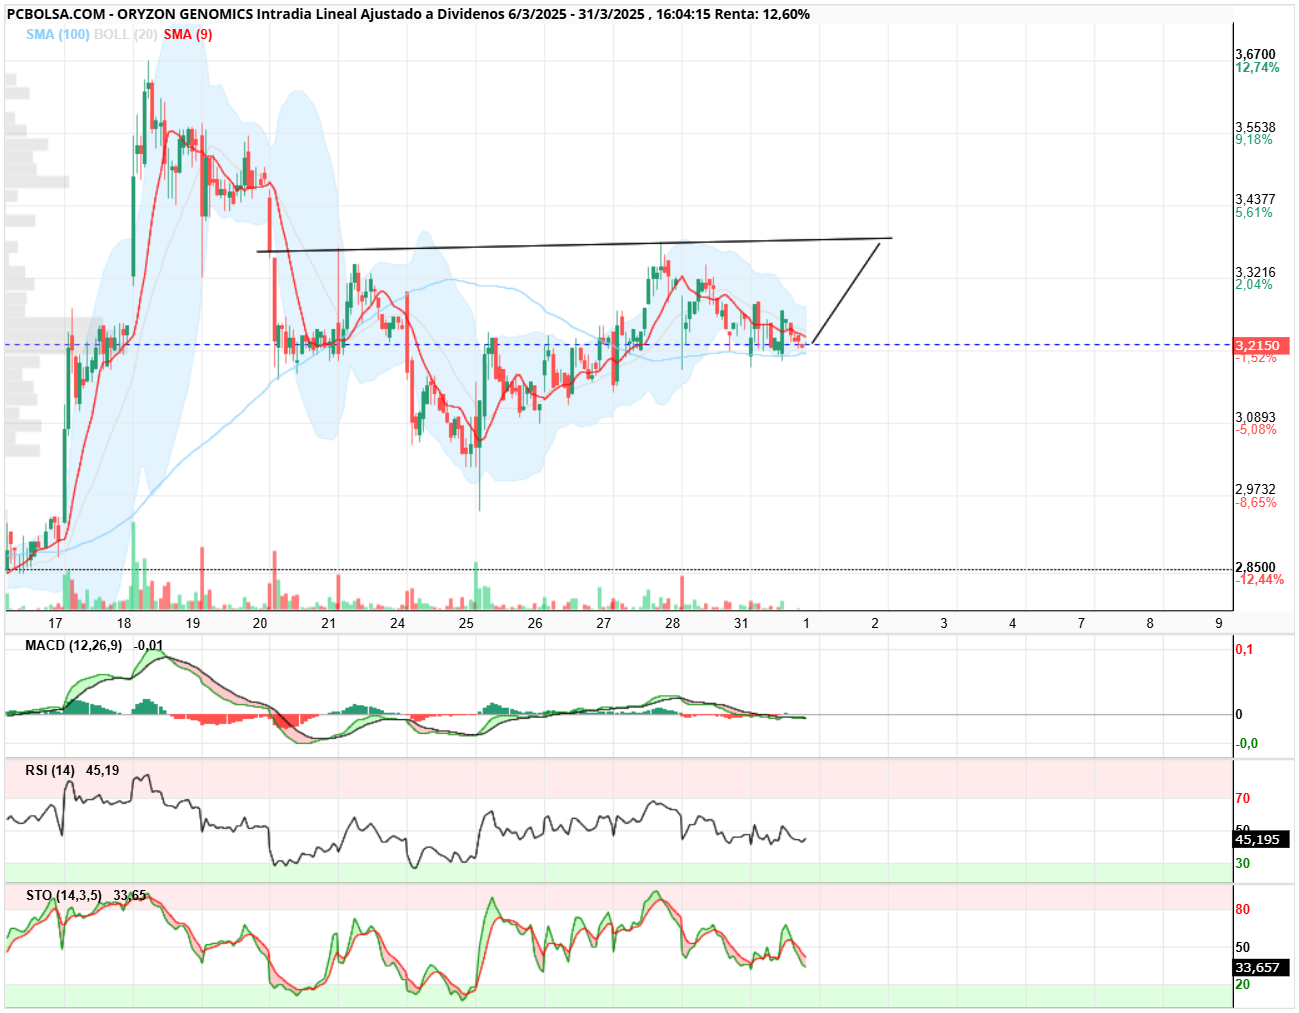This screenshot has height=1013, width=1299.
Task: Click date 19 on the time axis
Action: pyautogui.click(x=192, y=623)
